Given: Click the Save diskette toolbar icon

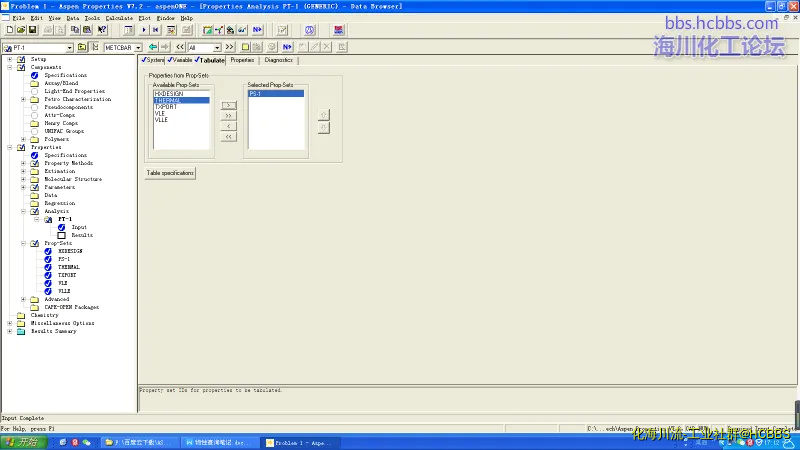Looking at the screenshot, I should (x=32, y=30).
